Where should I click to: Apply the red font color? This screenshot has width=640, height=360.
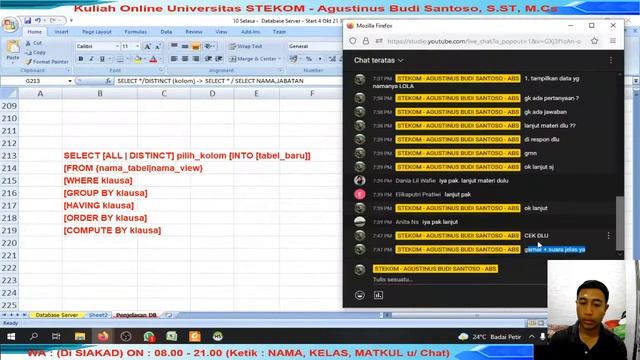tap(153, 60)
